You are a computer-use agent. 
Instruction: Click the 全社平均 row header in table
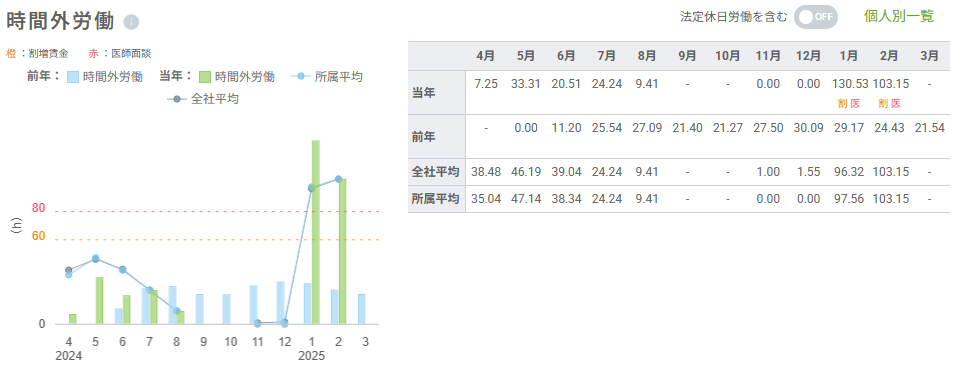tap(437, 172)
